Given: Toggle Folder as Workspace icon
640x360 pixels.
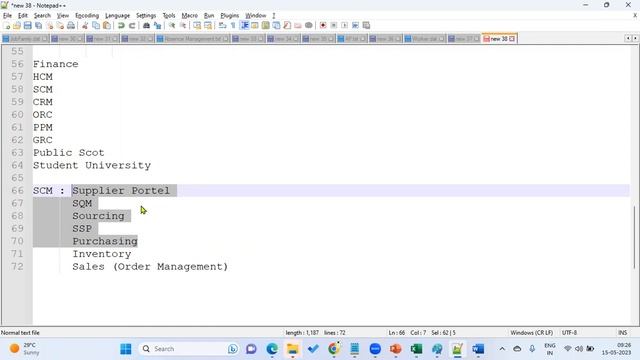Looking at the screenshot, I should click(x=298, y=25).
